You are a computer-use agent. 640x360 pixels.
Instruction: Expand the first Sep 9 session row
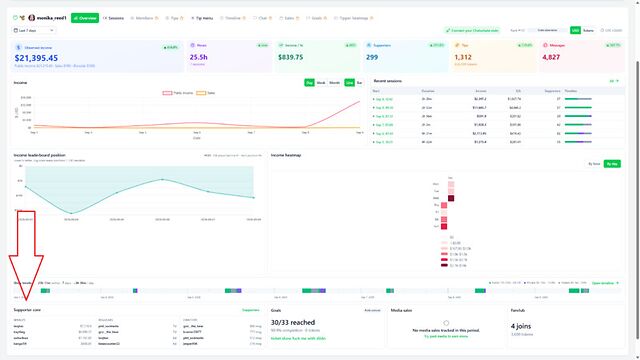(497, 99)
